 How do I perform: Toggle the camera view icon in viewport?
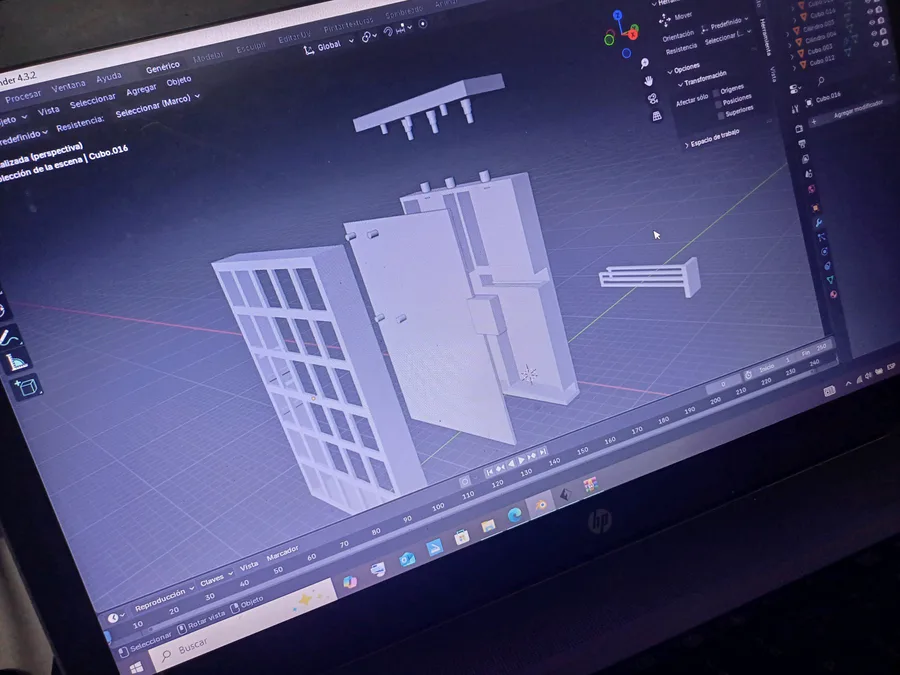pos(653,99)
